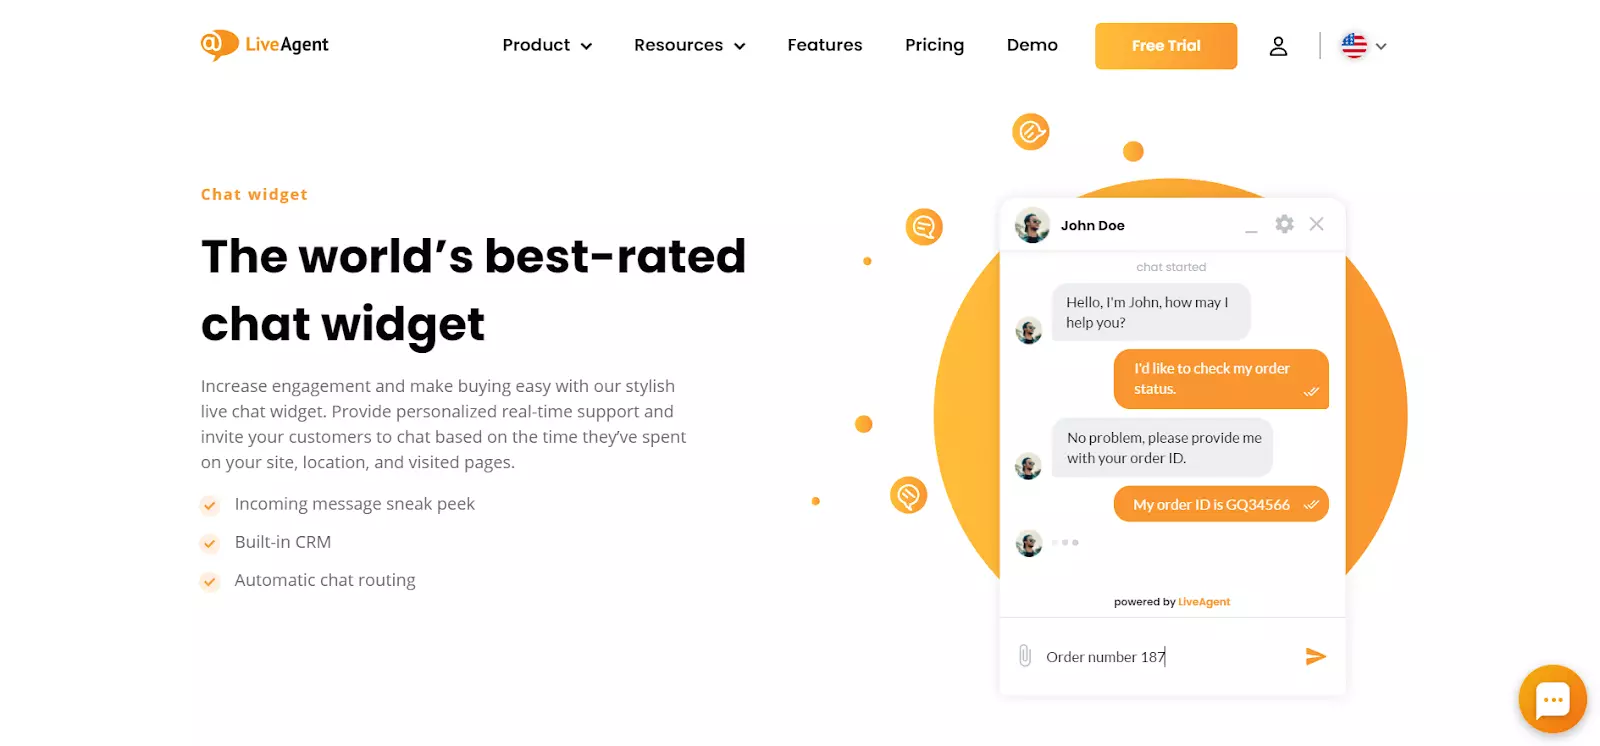Go to the Pricing menu item
Image resolution: width=1600 pixels, height=746 pixels.
click(933, 45)
